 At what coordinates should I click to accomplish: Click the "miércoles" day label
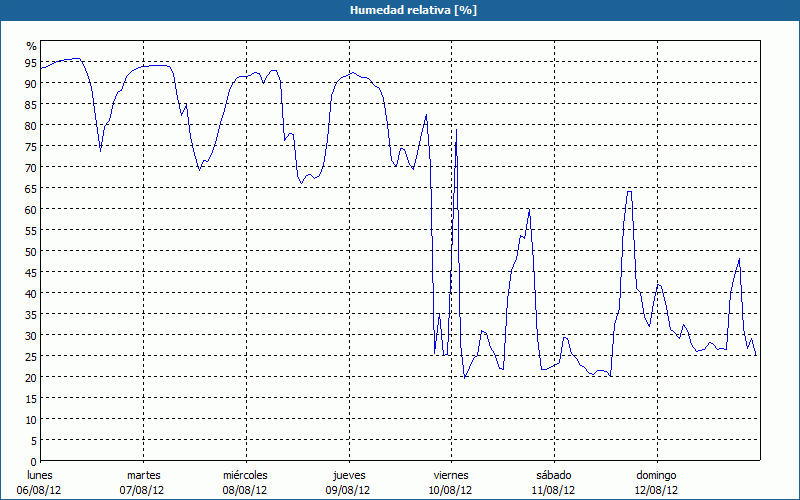click(245, 475)
